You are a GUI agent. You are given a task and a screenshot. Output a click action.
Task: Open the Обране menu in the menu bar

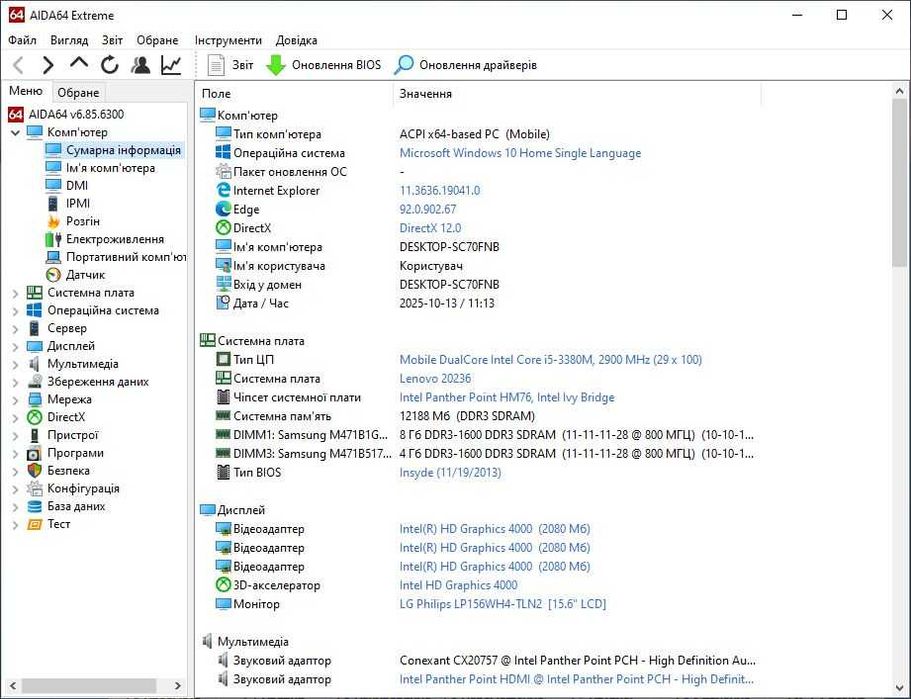[x=157, y=40]
